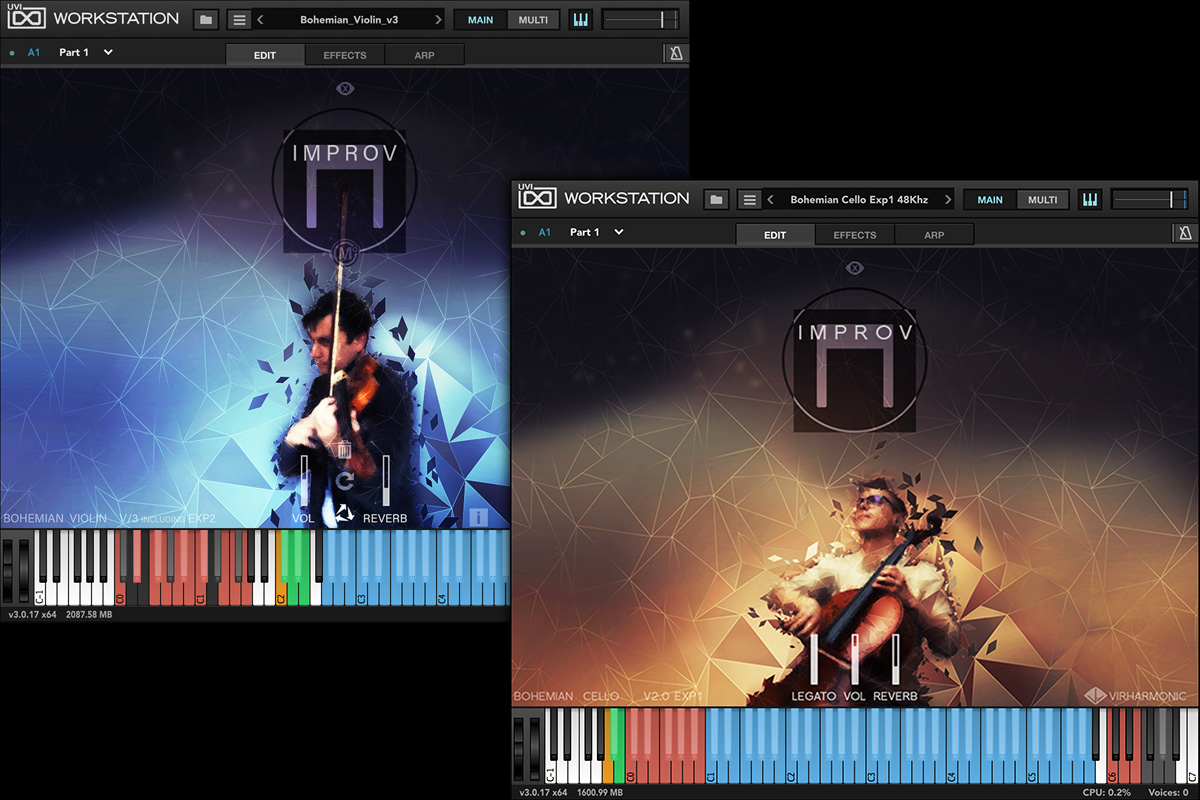Screen dimensions: 1200x800
Task: Switch to MAIN view in the Cello window
Action: pyautogui.click(x=990, y=199)
